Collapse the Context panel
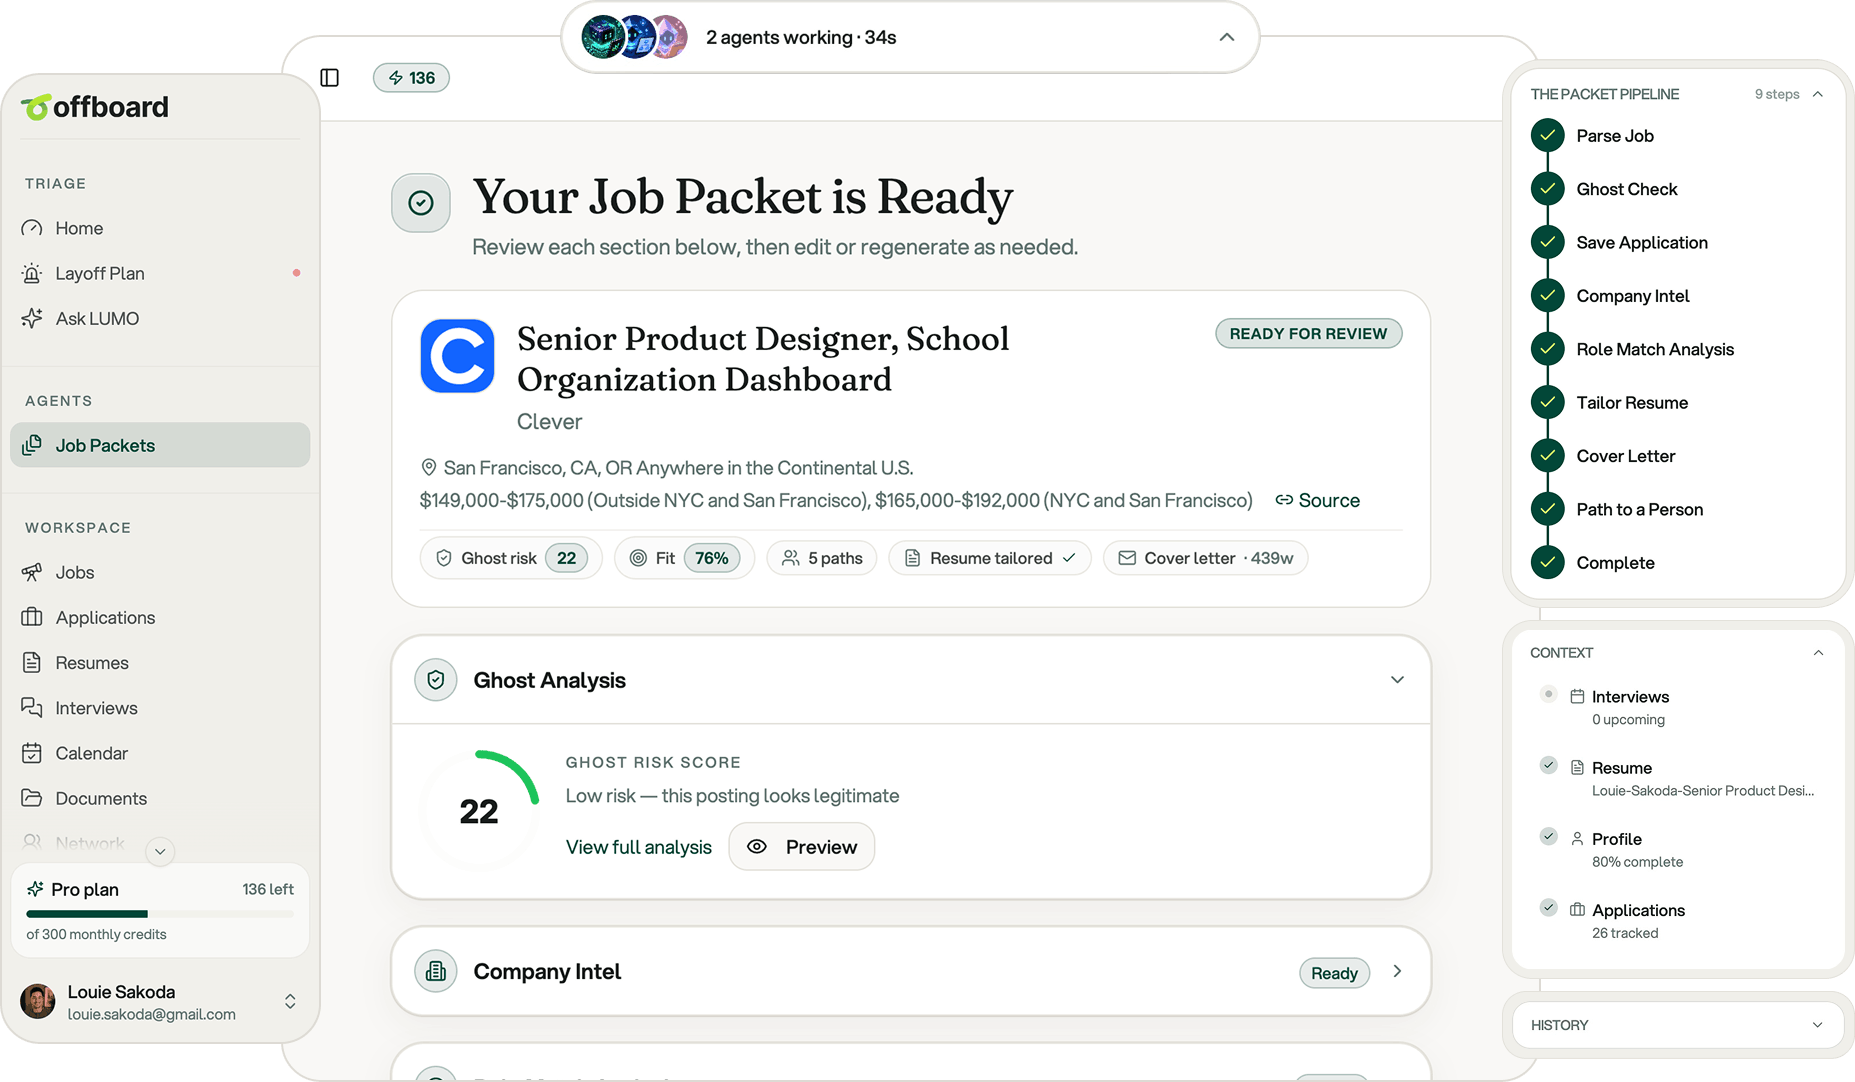Image resolution: width=1855 pixels, height=1082 pixels. pos(1818,653)
